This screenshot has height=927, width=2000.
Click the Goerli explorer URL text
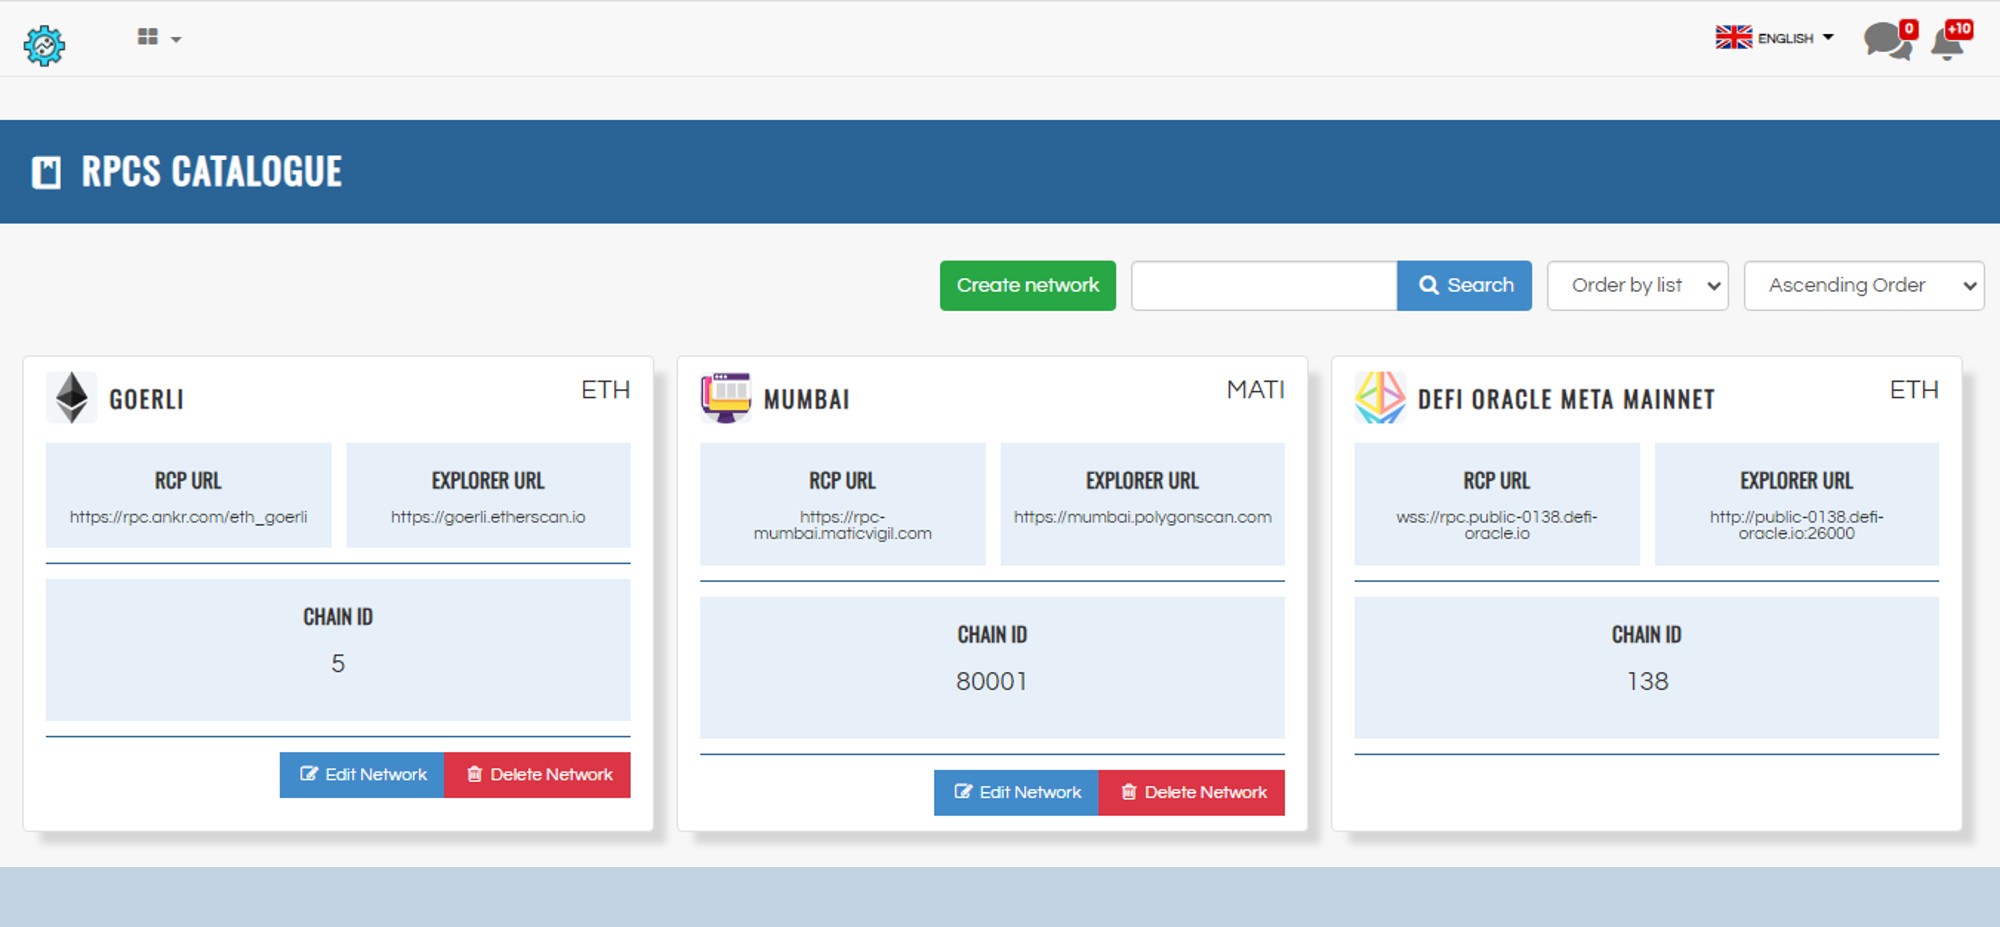[x=488, y=517]
